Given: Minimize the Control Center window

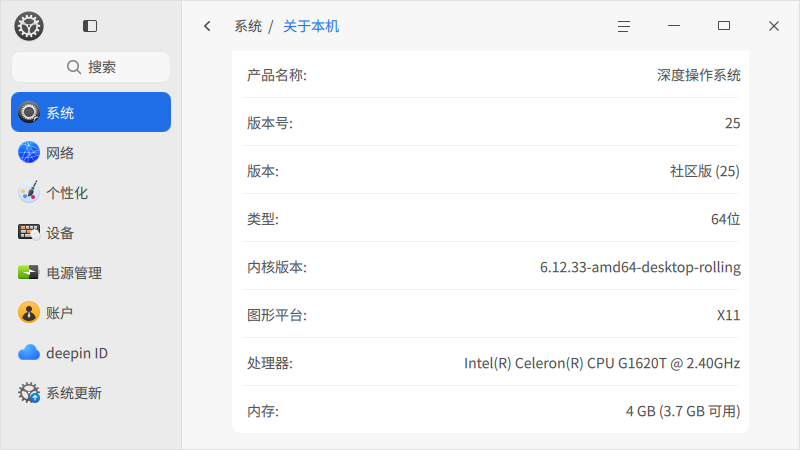Looking at the screenshot, I should click(674, 26).
